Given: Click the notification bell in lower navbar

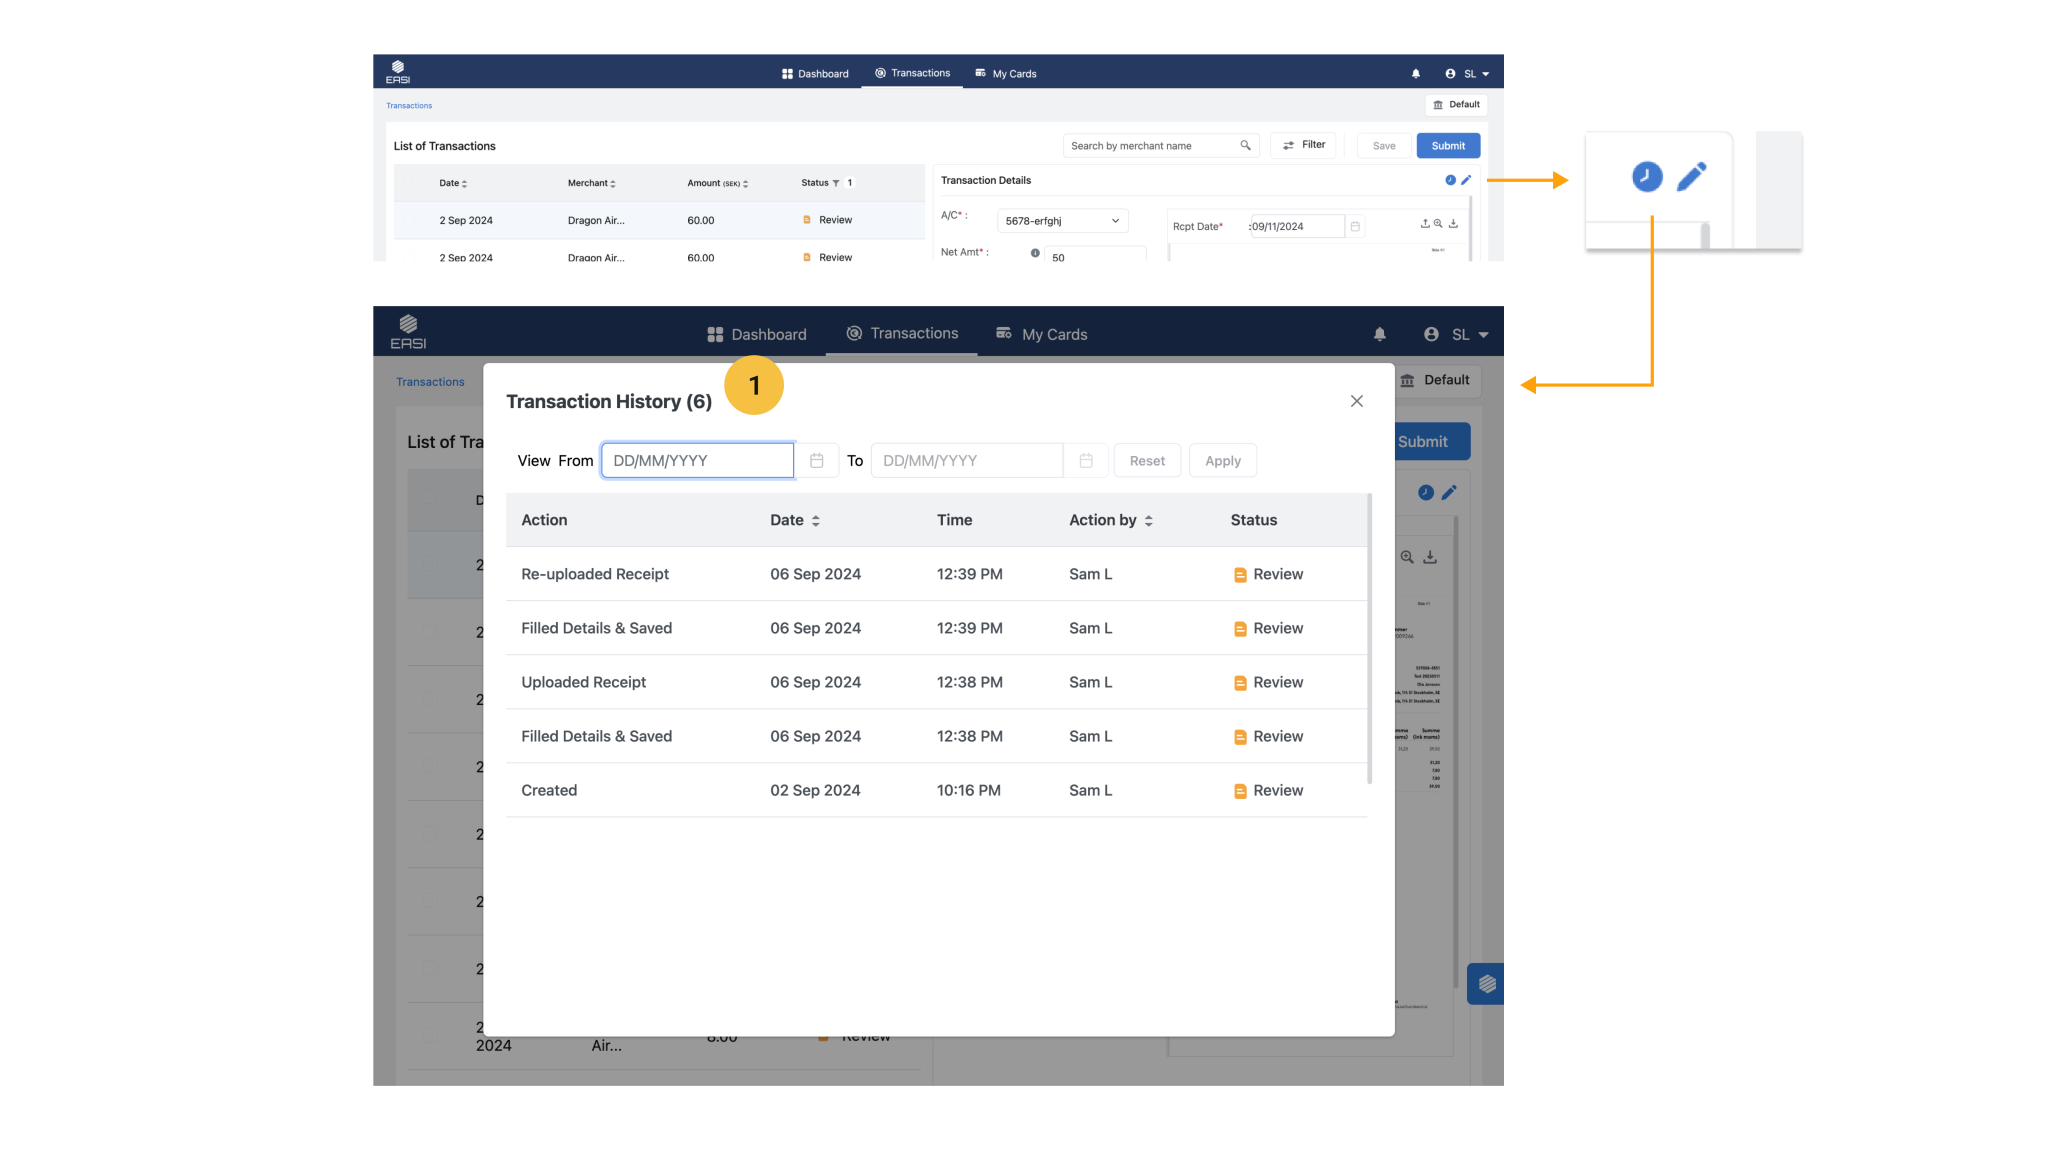Looking at the screenshot, I should (x=1380, y=334).
